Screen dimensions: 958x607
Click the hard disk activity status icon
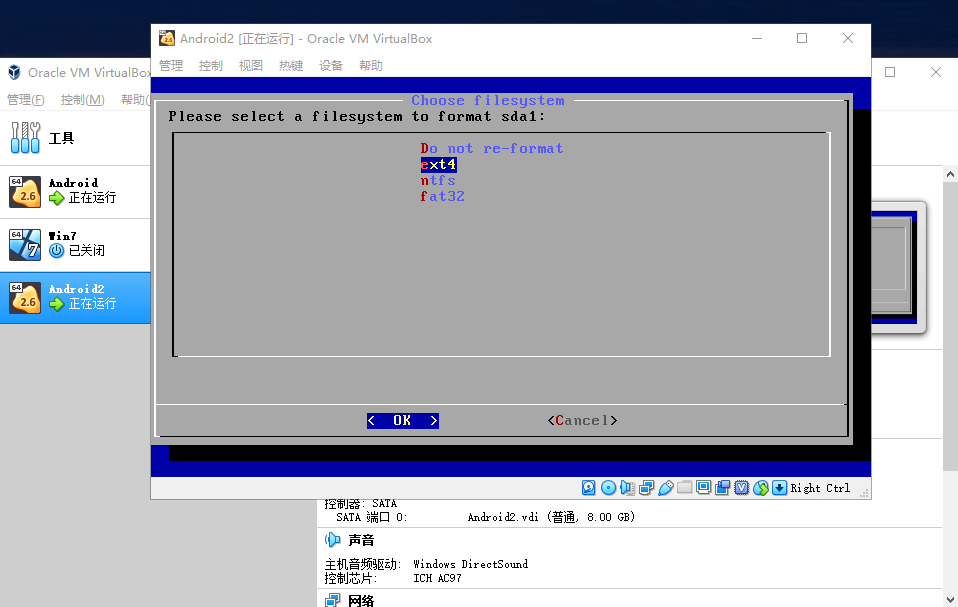pyautogui.click(x=589, y=488)
